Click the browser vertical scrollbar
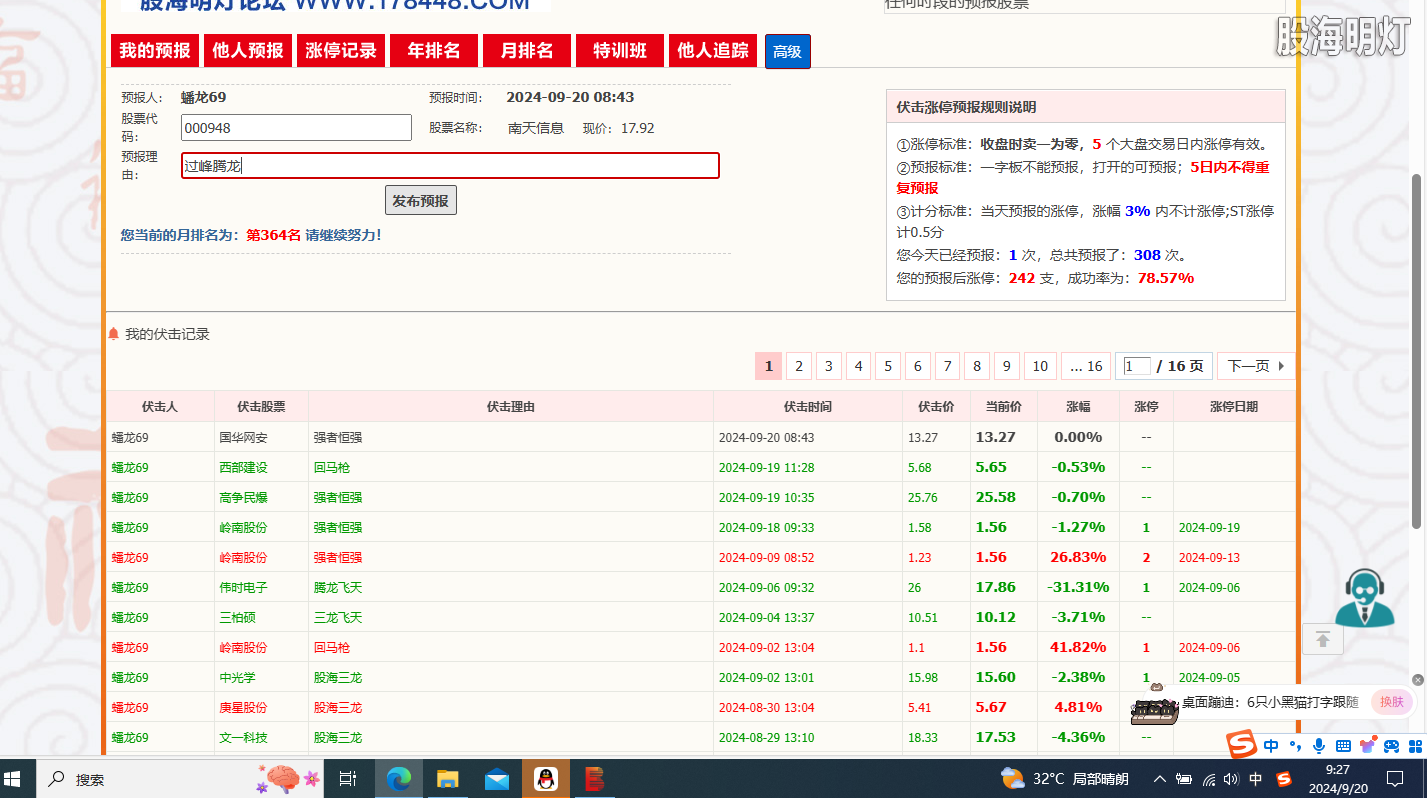The width and height of the screenshot is (1427, 798). click(x=1416, y=350)
